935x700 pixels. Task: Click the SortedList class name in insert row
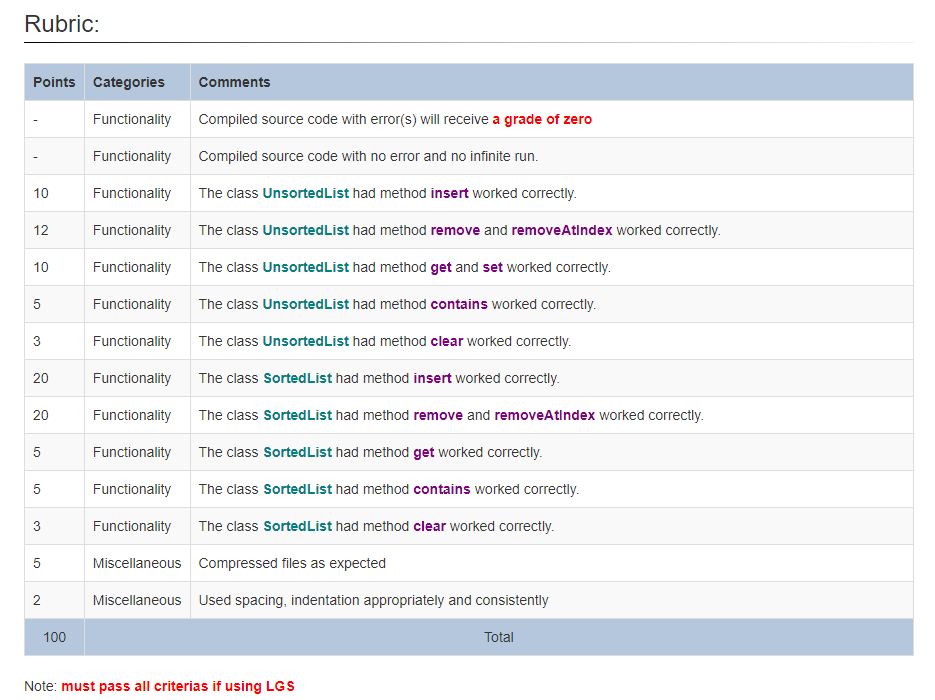(x=297, y=378)
